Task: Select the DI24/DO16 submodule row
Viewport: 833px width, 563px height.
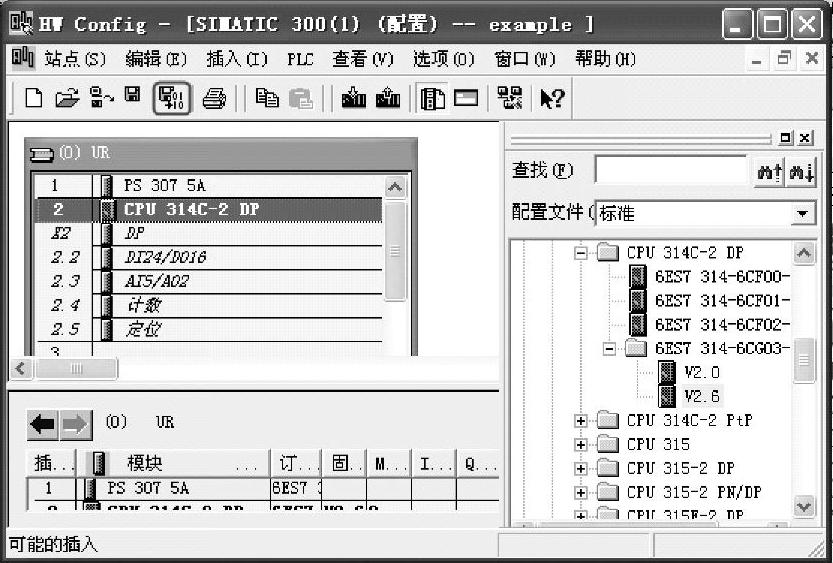Action: point(209,258)
